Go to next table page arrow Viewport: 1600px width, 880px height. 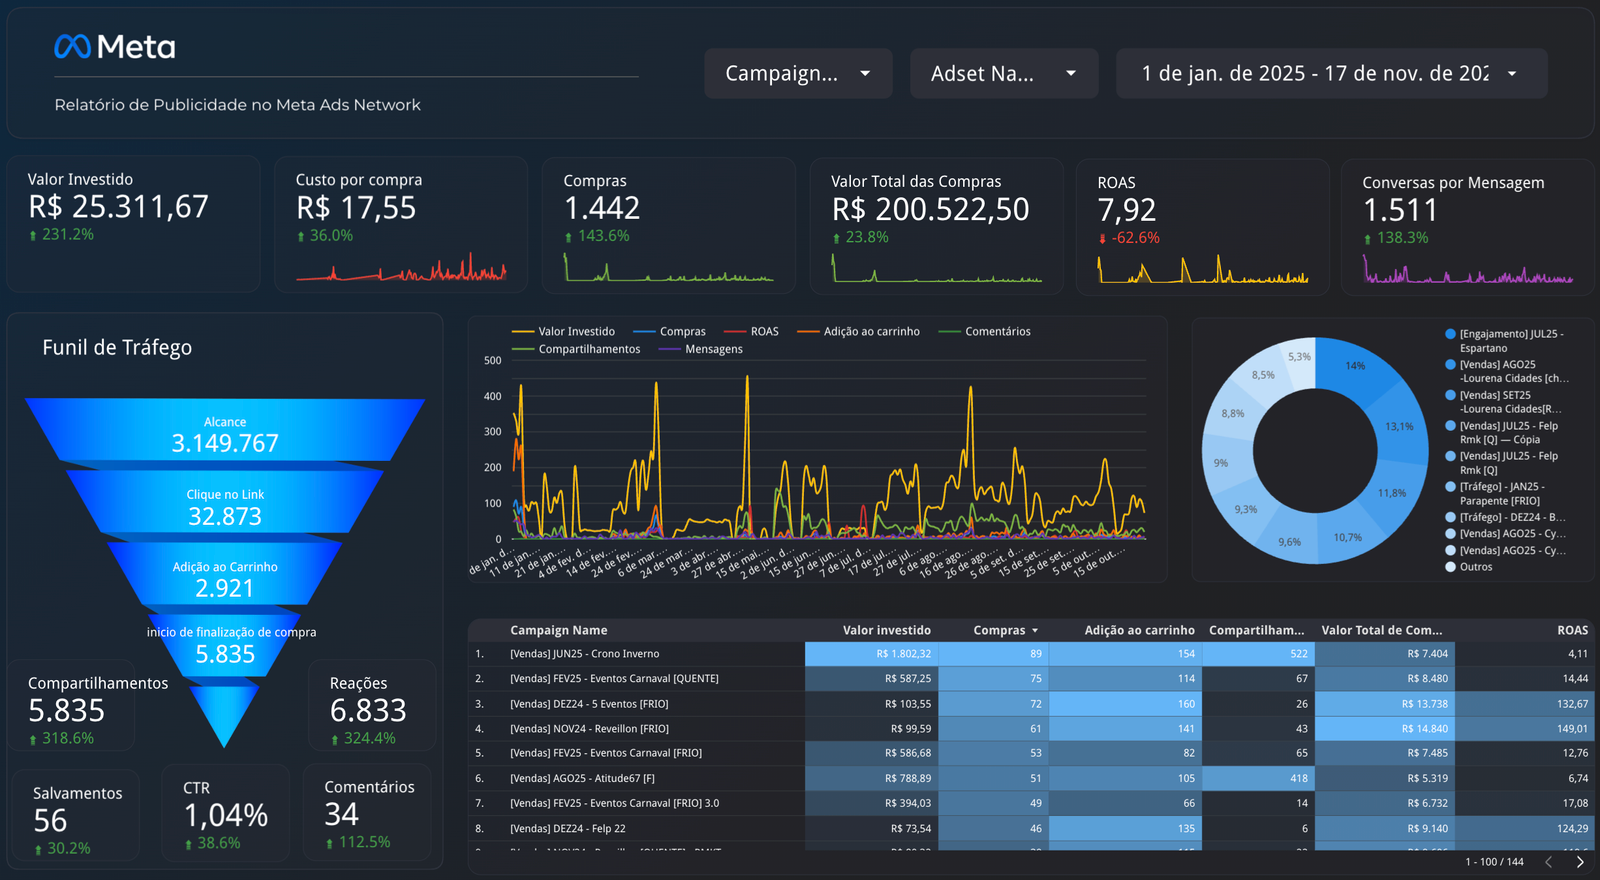click(1580, 862)
